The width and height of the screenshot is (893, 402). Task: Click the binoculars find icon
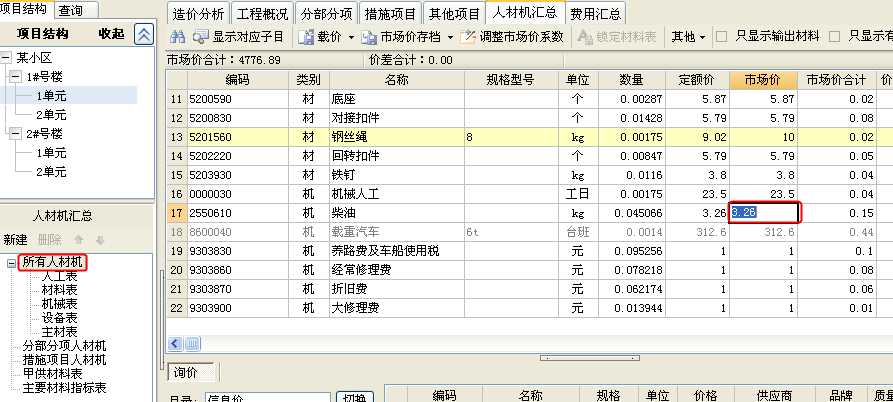coord(178,37)
